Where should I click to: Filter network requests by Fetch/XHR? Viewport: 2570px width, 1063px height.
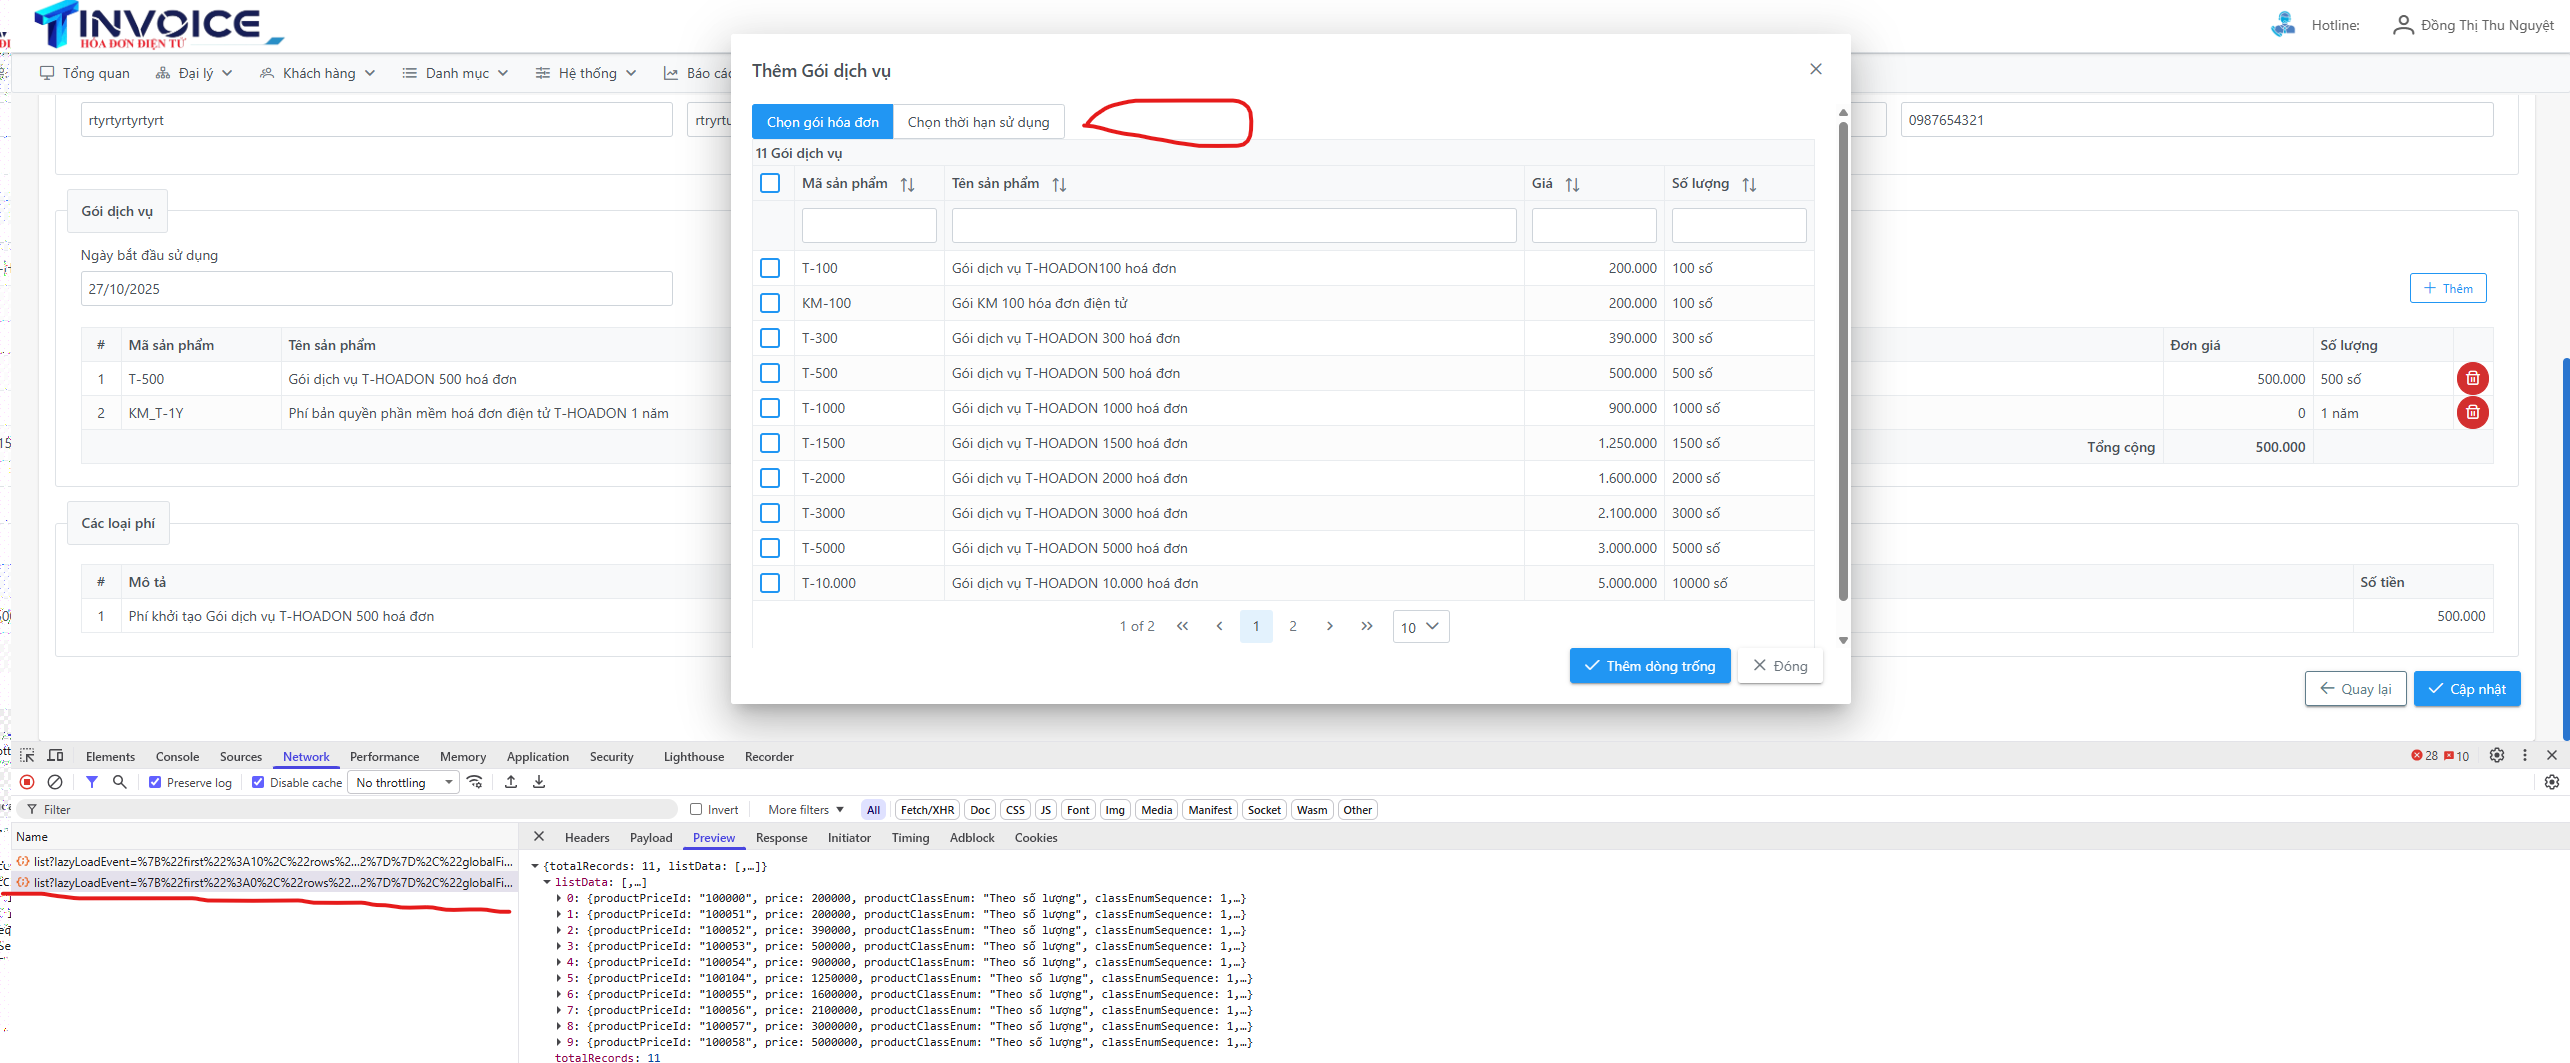927,809
